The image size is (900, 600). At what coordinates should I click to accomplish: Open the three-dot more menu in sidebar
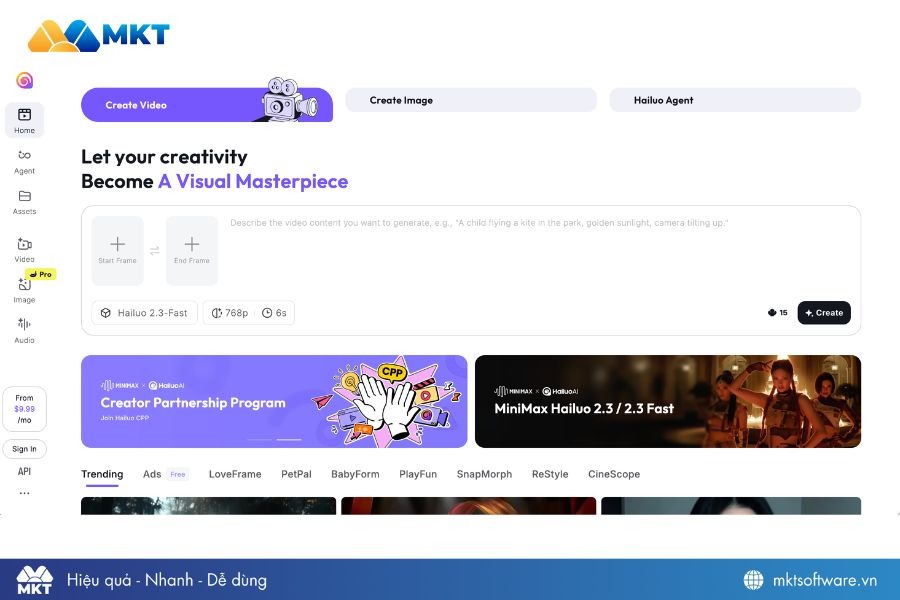[24, 493]
